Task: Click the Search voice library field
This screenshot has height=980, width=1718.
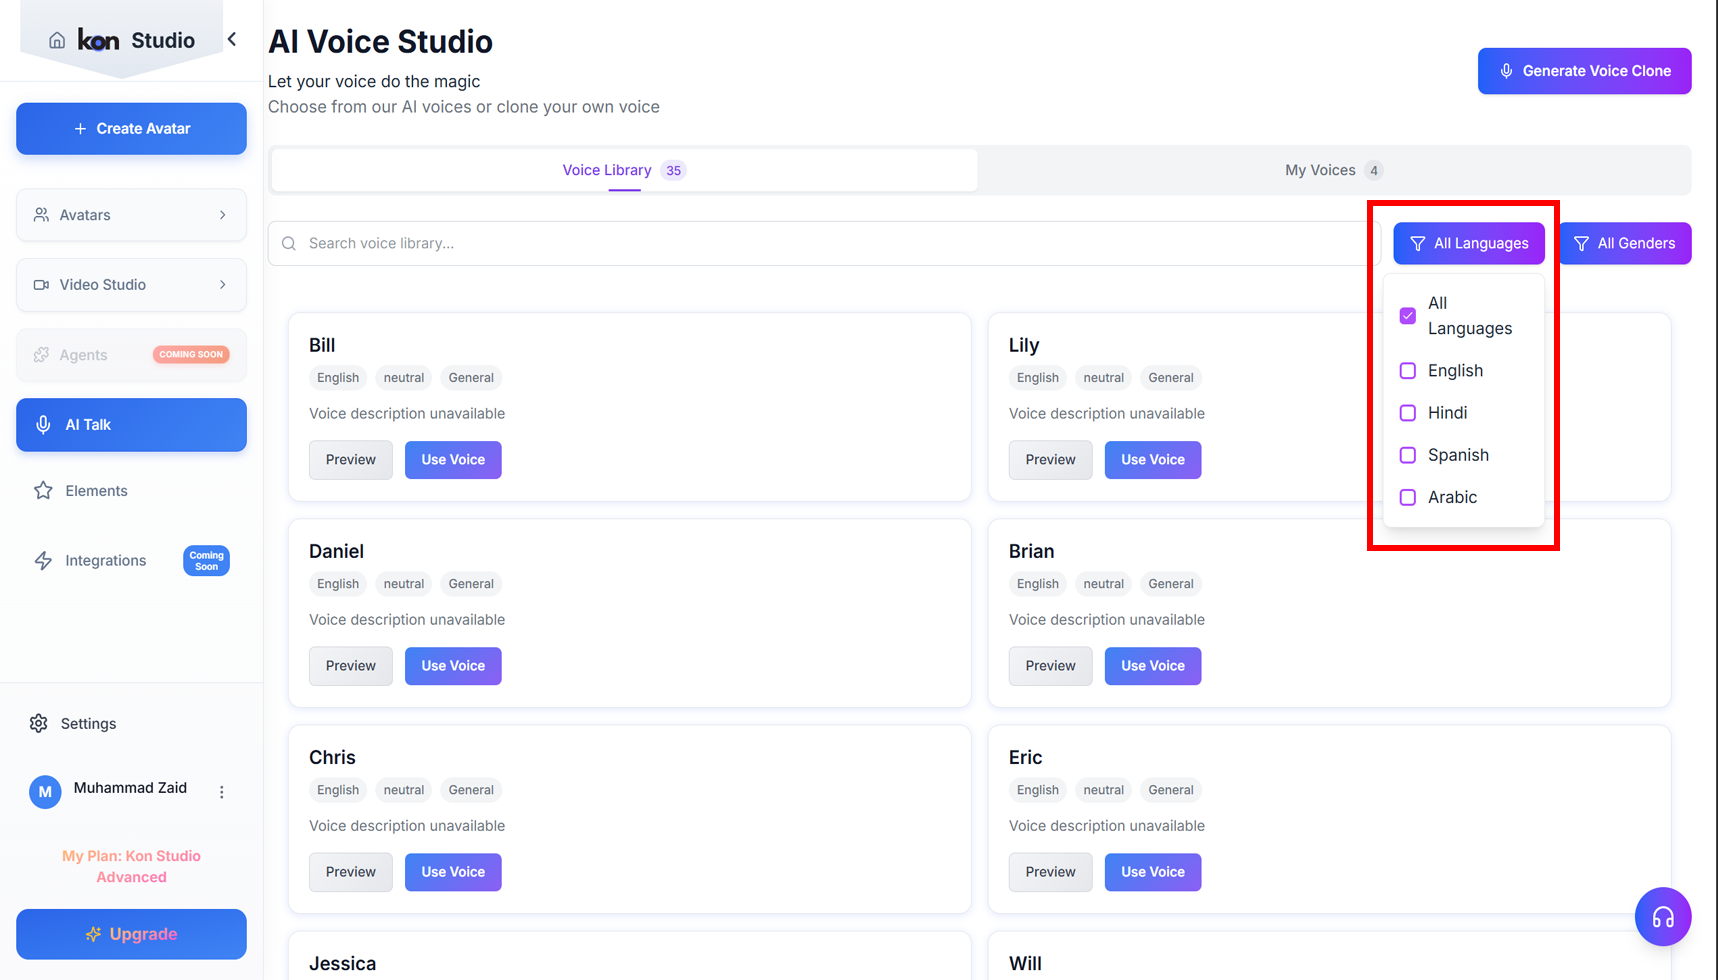Action: [820, 243]
